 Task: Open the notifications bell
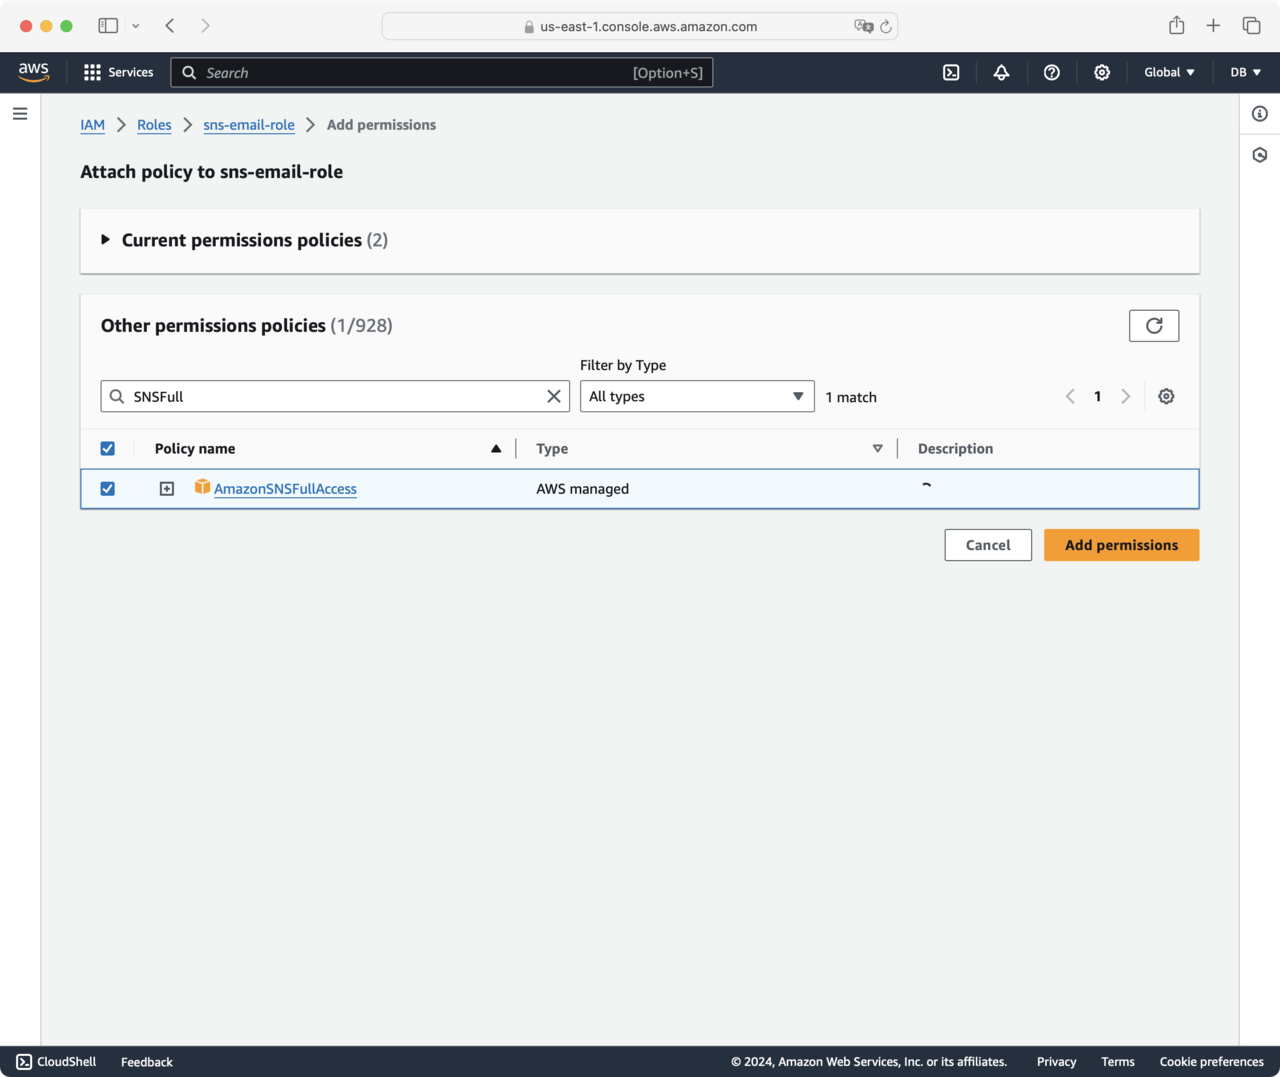click(x=1001, y=73)
